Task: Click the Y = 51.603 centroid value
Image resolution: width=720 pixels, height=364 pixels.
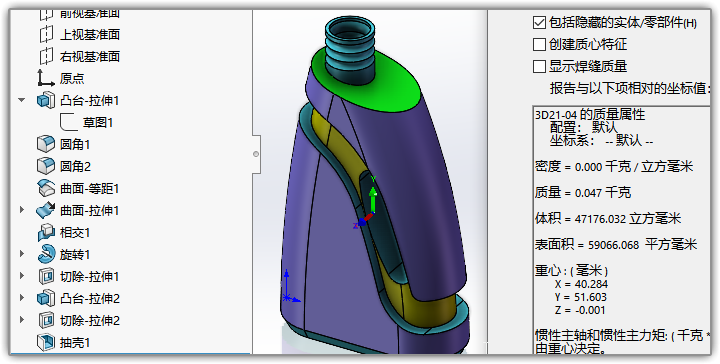Action: click(581, 297)
